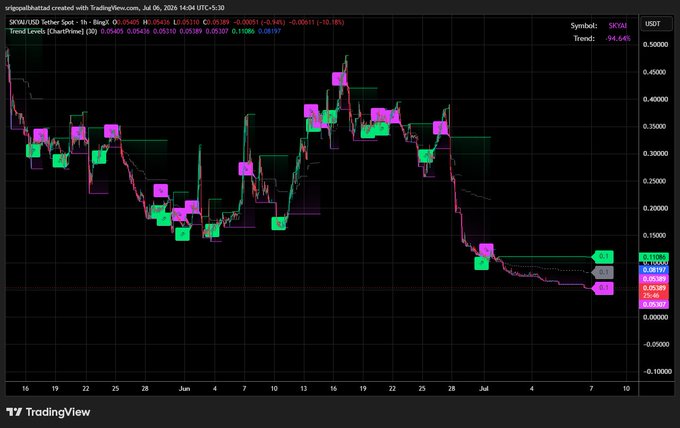680x428 pixels.
Task: Click the -94.64% Trend value
Action: coord(618,39)
